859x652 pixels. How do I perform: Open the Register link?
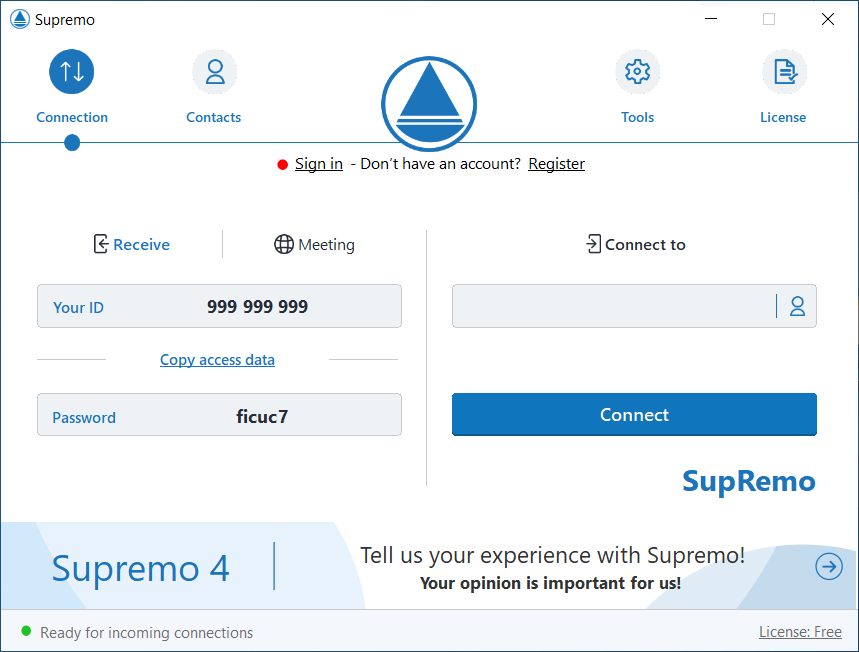coord(556,163)
